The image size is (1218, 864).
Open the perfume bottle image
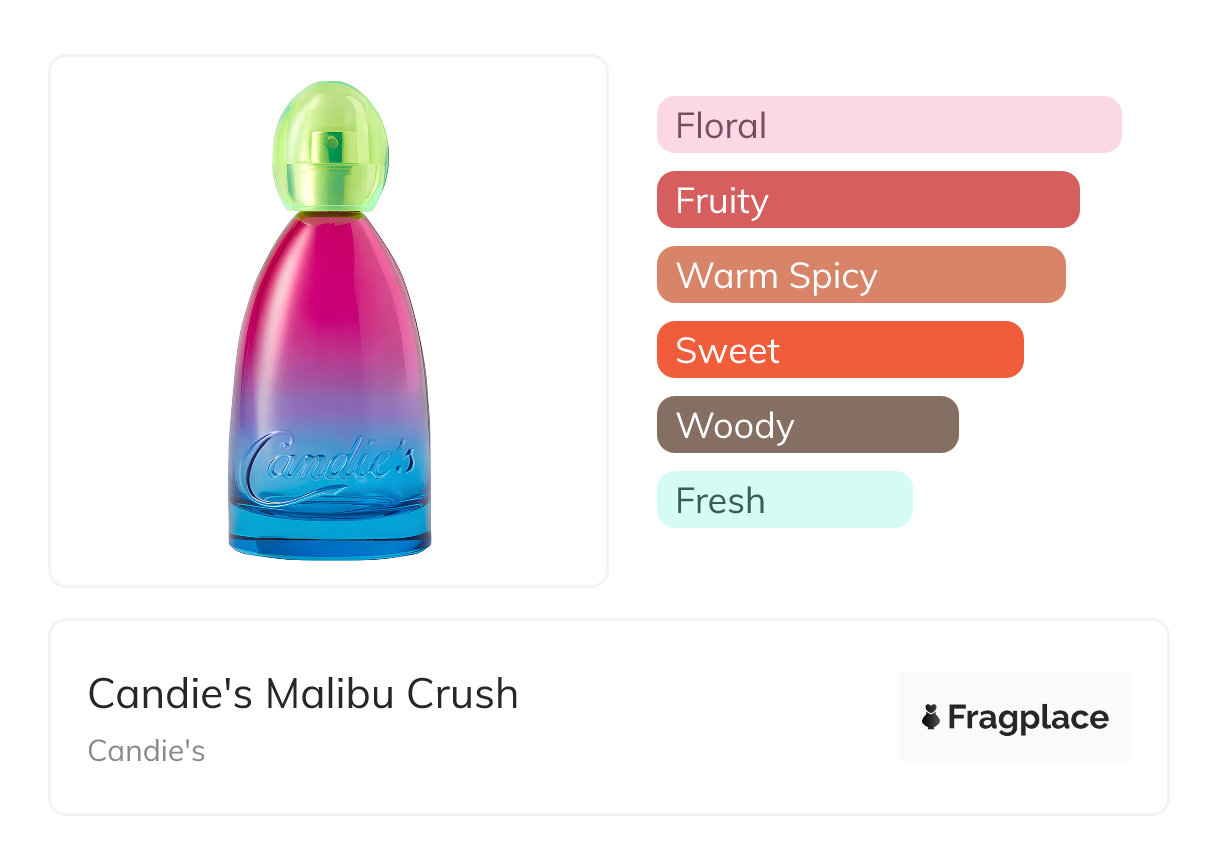[329, 320]
